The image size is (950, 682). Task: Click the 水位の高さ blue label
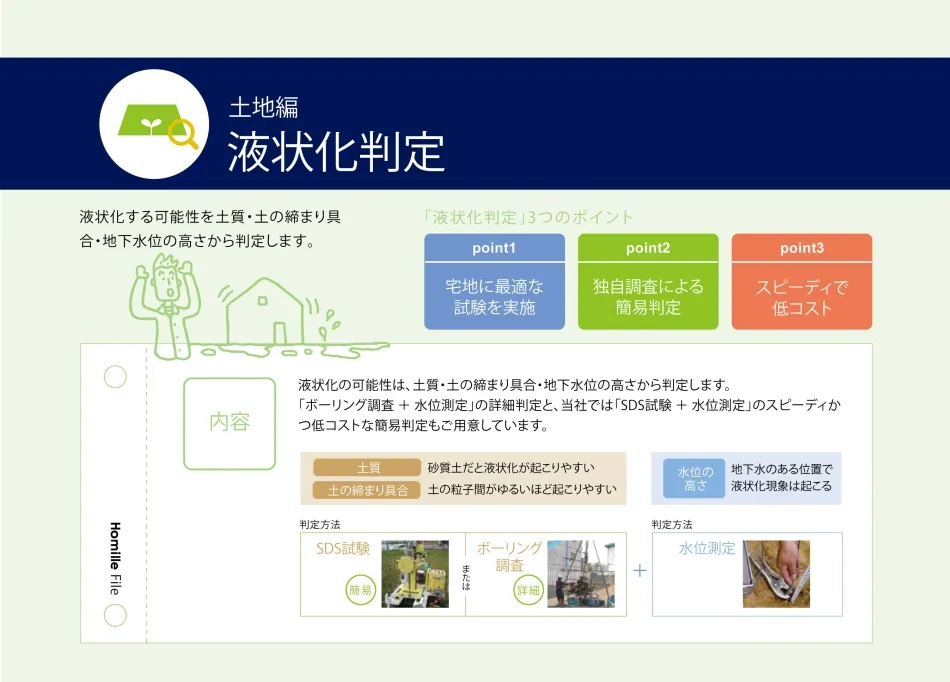pyautogui.click(x=694, y=478)
